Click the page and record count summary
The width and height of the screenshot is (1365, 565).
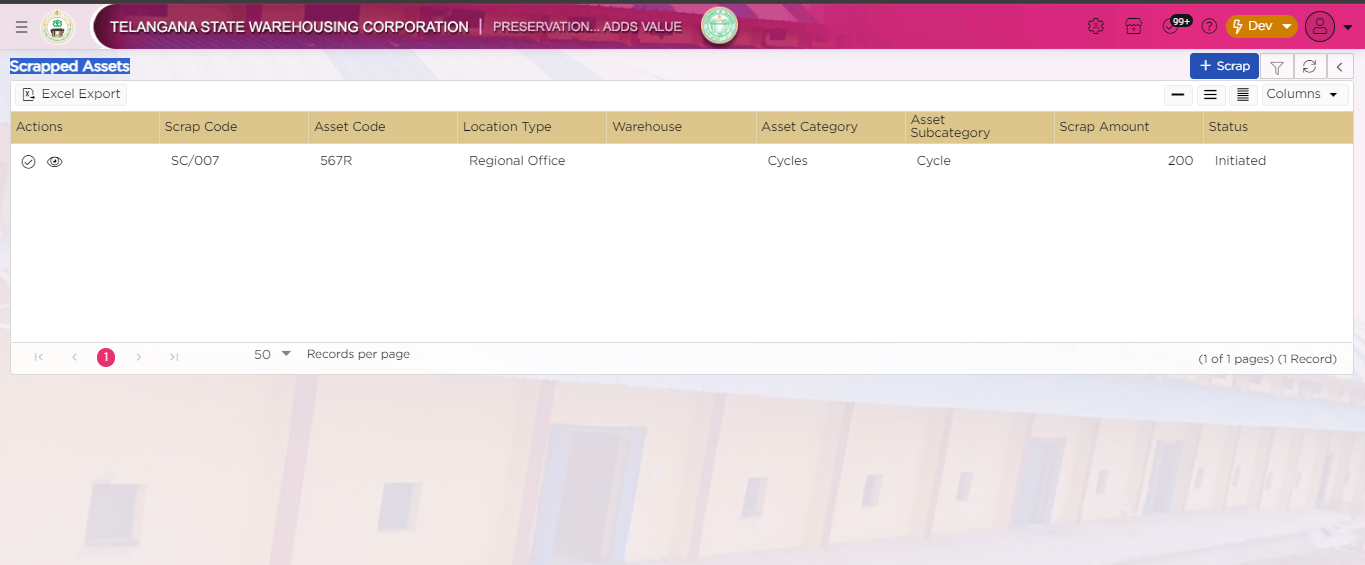pos(1267,359)
